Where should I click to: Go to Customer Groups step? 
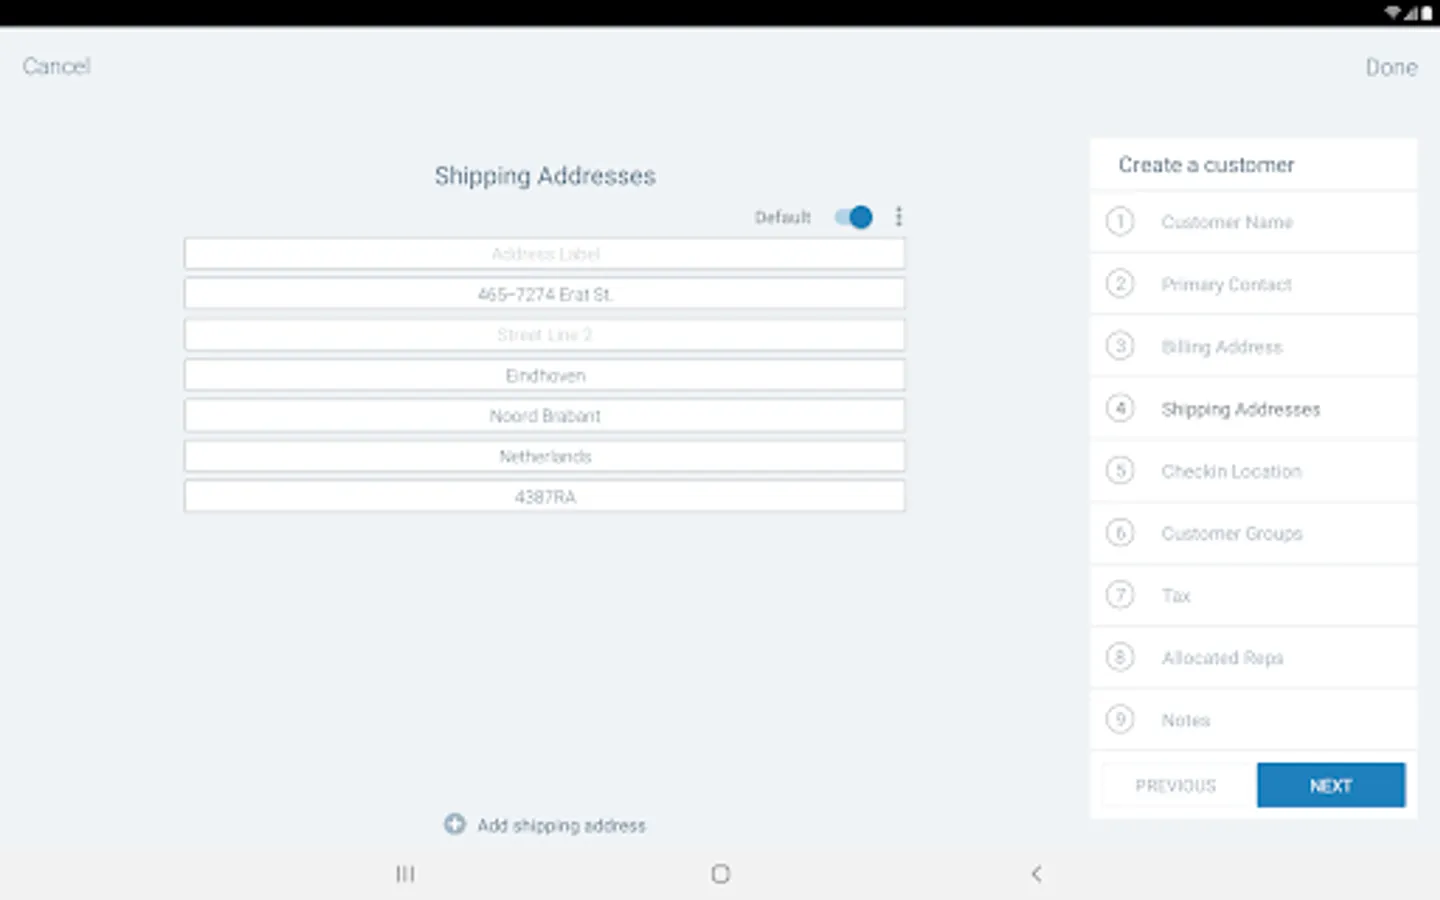click(x=1253, y=533)
